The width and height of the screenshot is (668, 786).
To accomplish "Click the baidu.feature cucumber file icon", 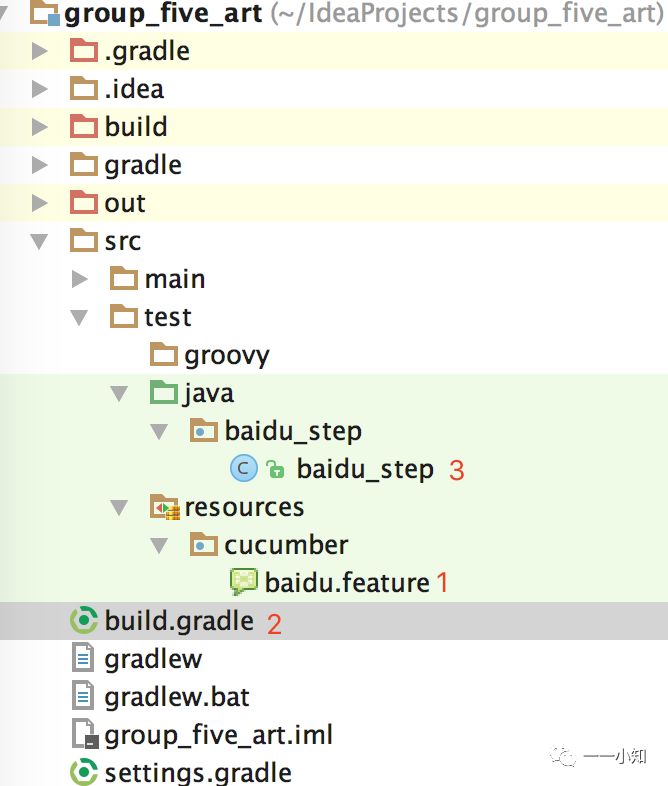I will pyautogui.click(x=244, y=582).
